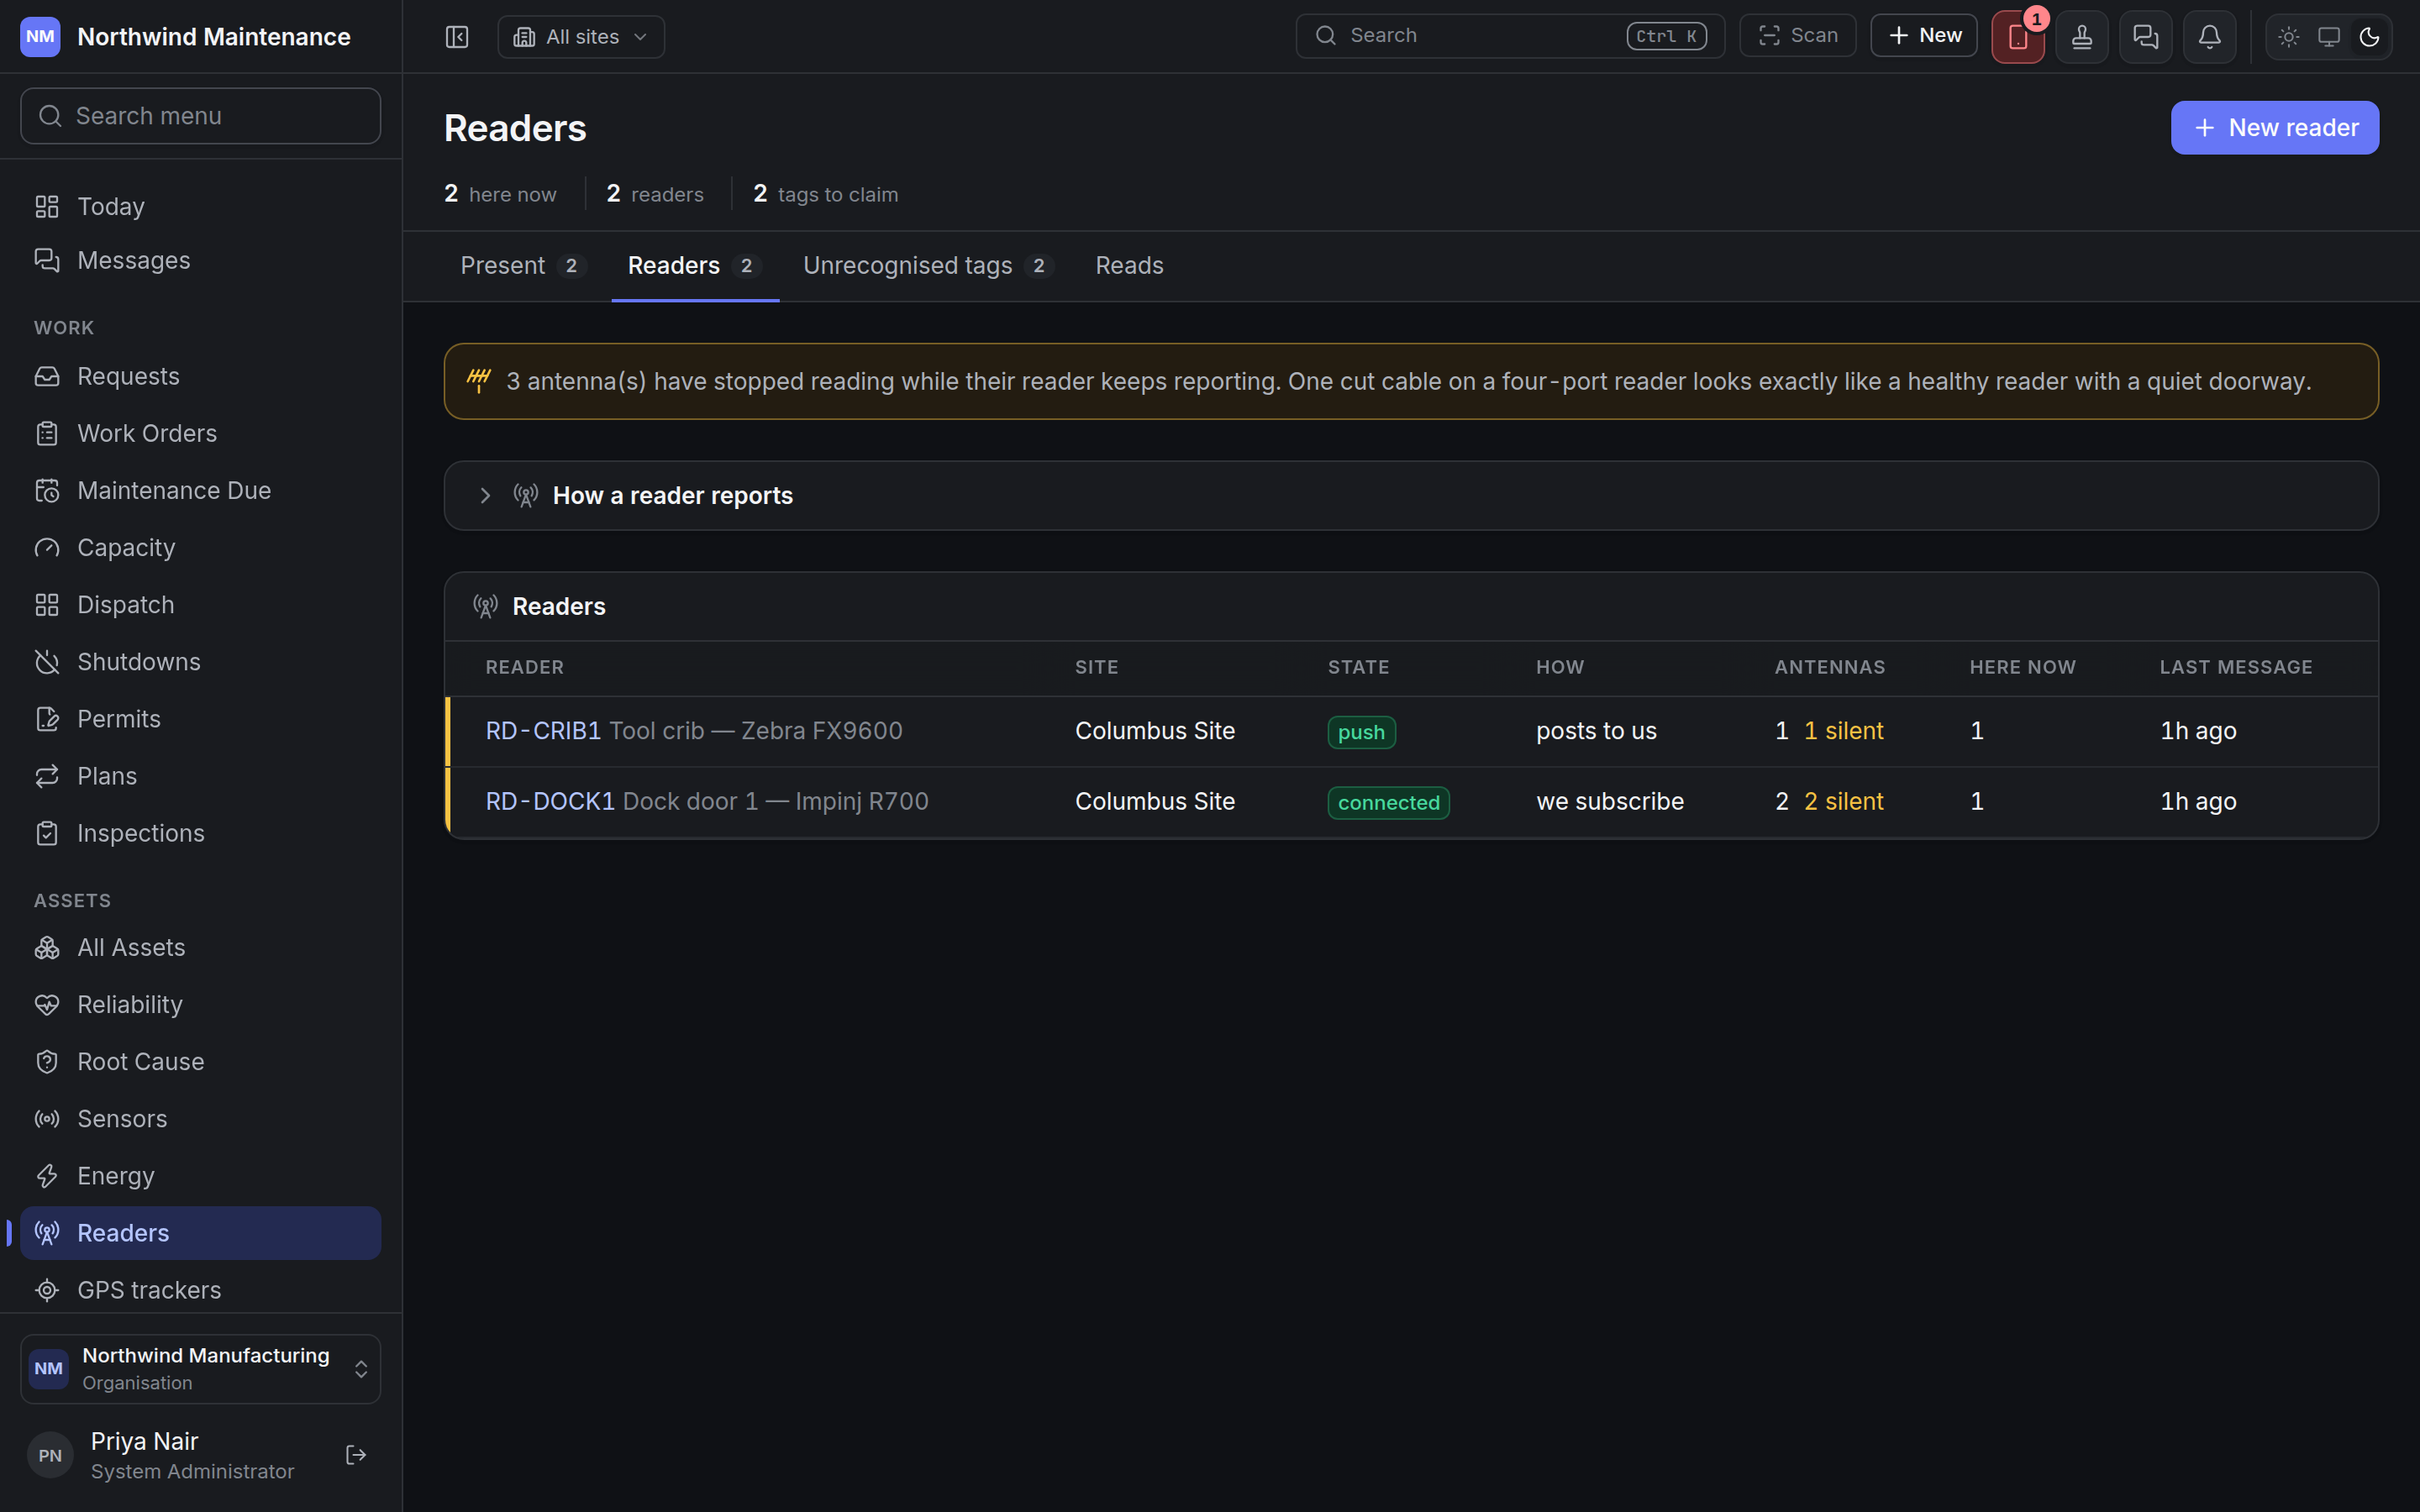
Task: Open the RD-DOCK1 reader link
Action: (550, 802)
